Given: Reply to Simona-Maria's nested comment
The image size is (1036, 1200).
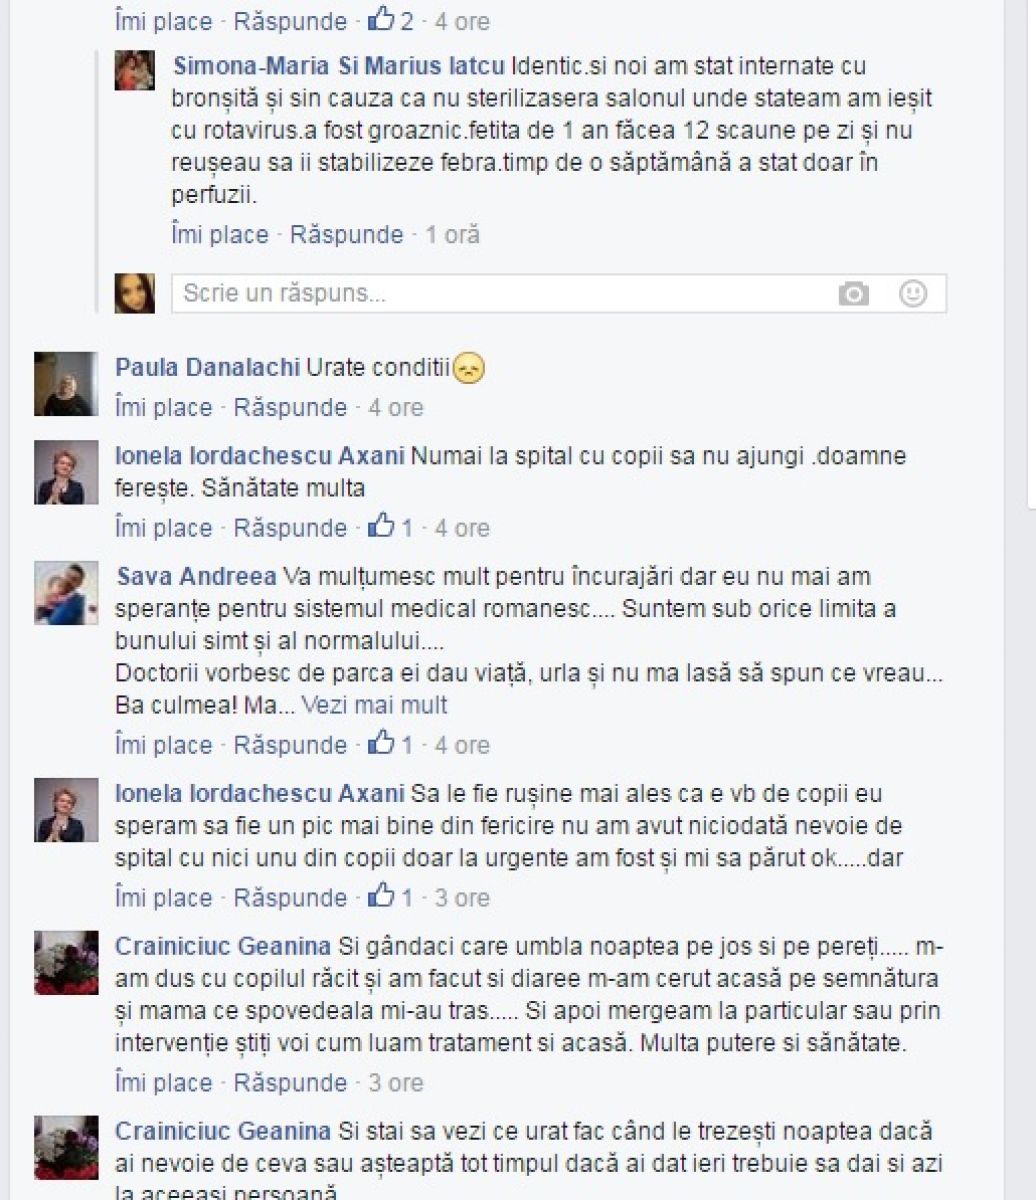Looking at the screenshot, I should pyautogui.click(x=346, y=235).
